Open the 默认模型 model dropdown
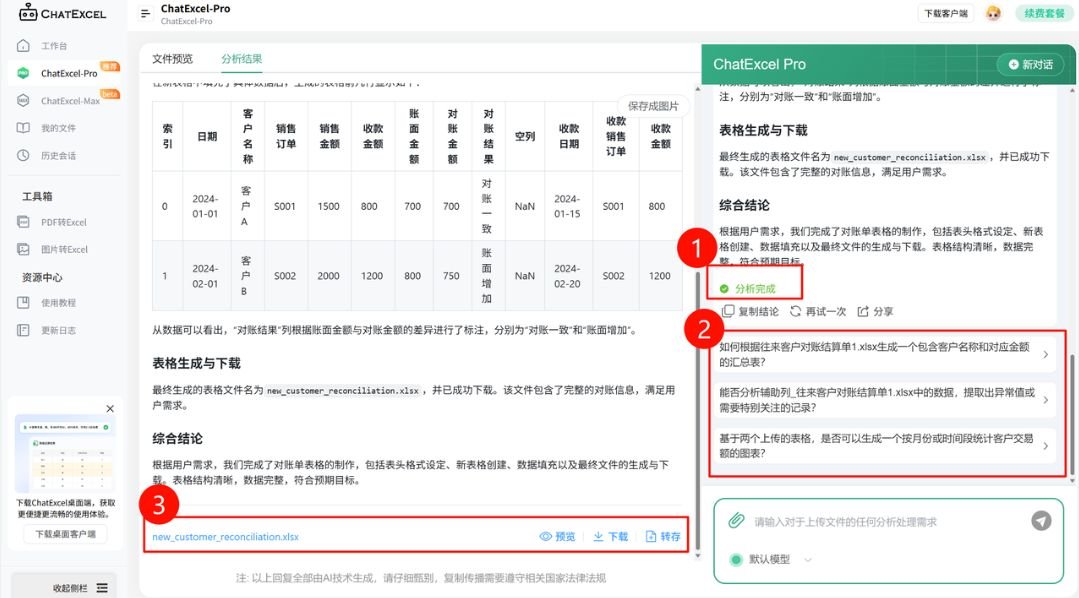 click(x=771, y=559)
